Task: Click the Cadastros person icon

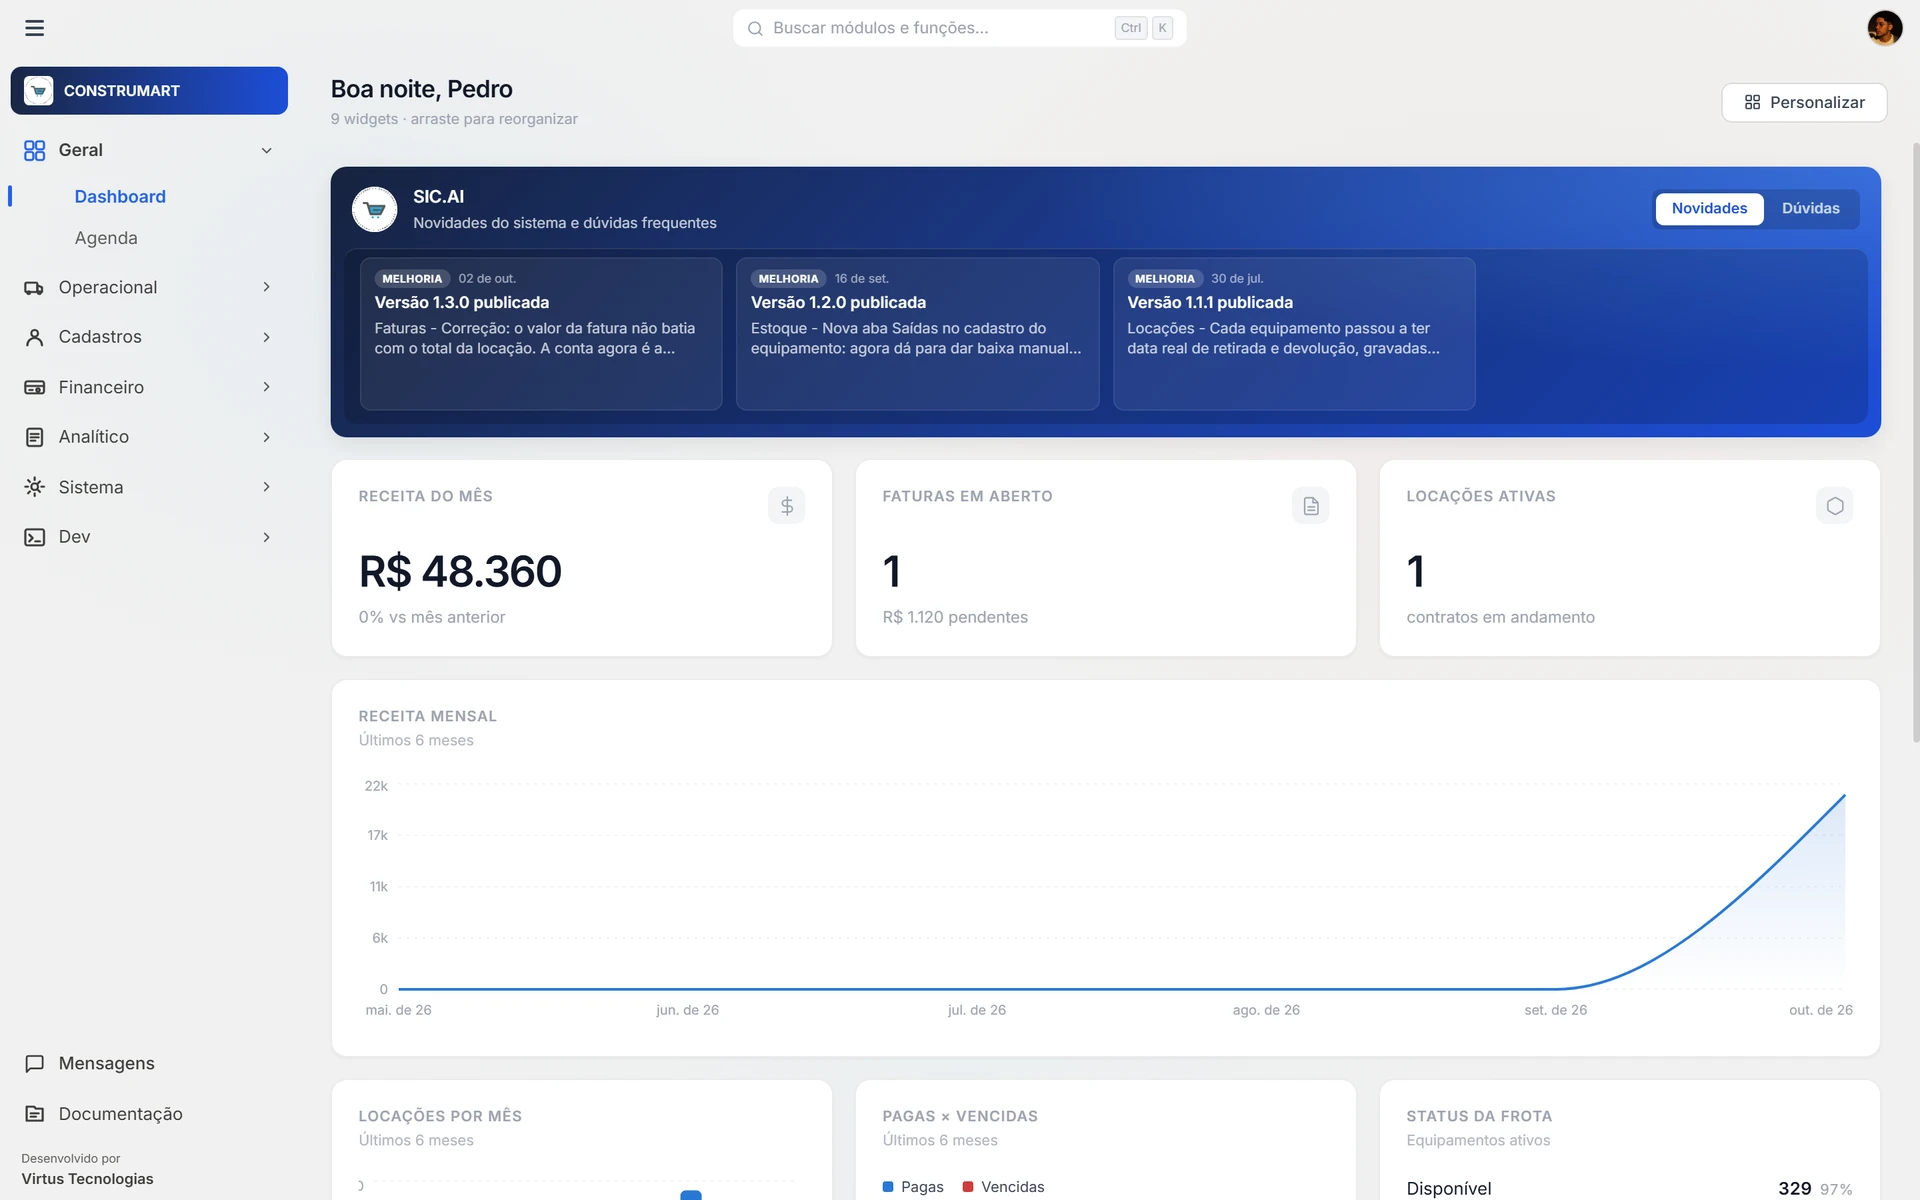Action: click(34, 337)
